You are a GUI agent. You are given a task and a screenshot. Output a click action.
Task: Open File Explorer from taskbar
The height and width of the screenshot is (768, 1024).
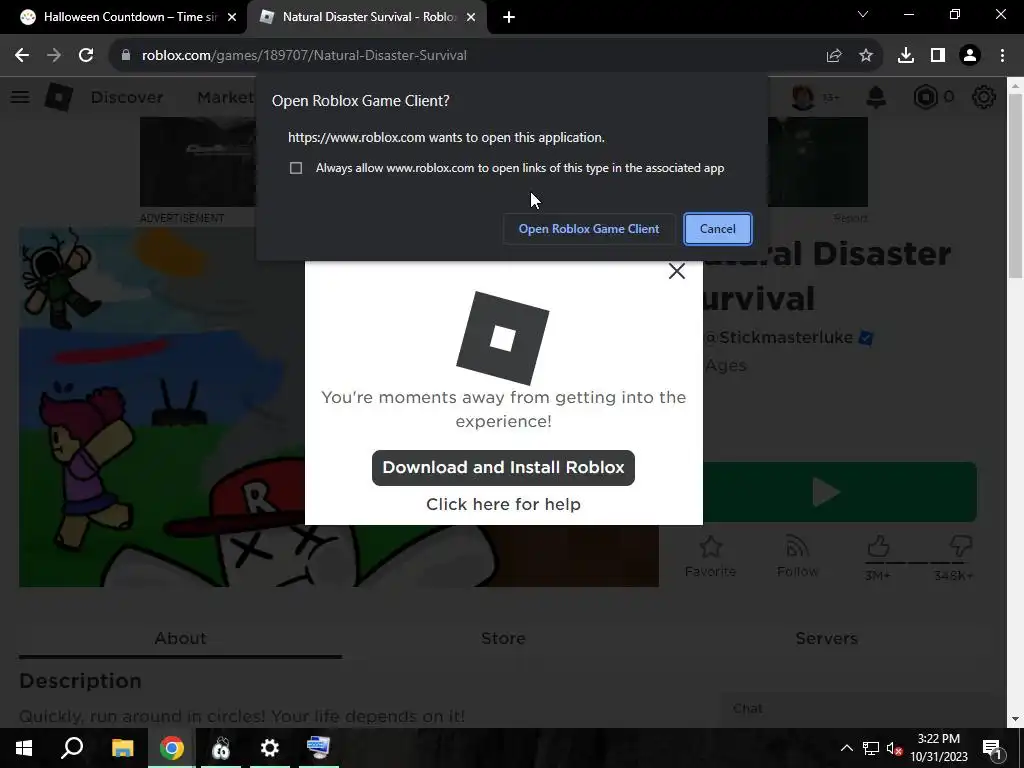[122, 748]
